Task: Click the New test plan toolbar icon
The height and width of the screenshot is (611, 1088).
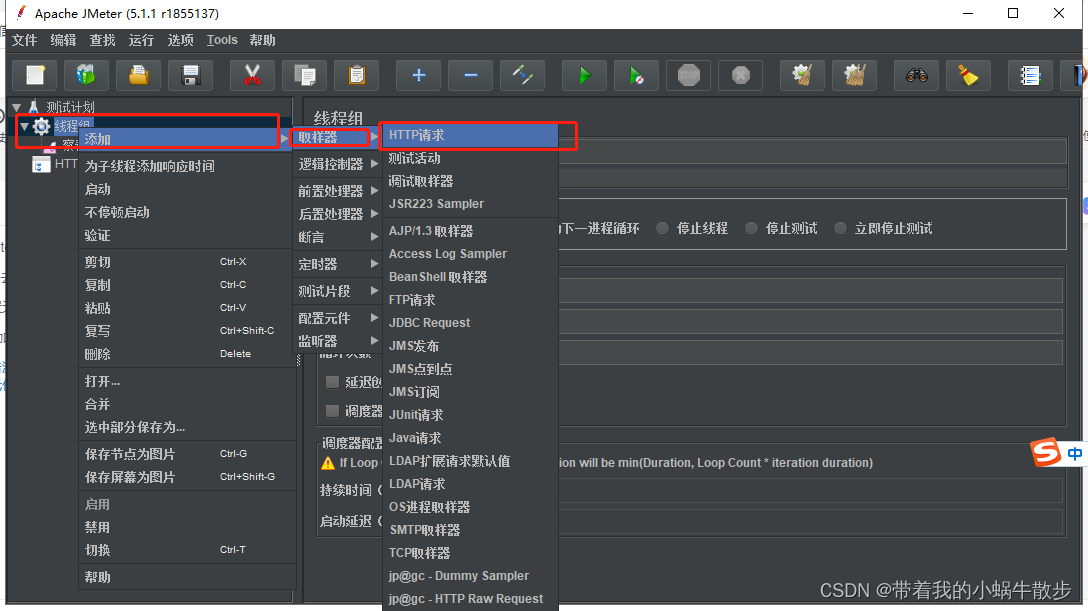Action: [35, 75]
